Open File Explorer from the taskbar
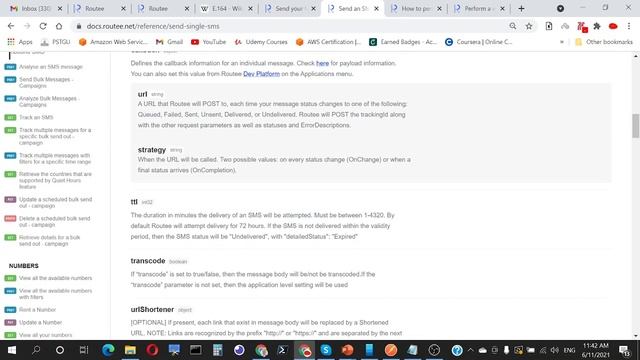 130,350
